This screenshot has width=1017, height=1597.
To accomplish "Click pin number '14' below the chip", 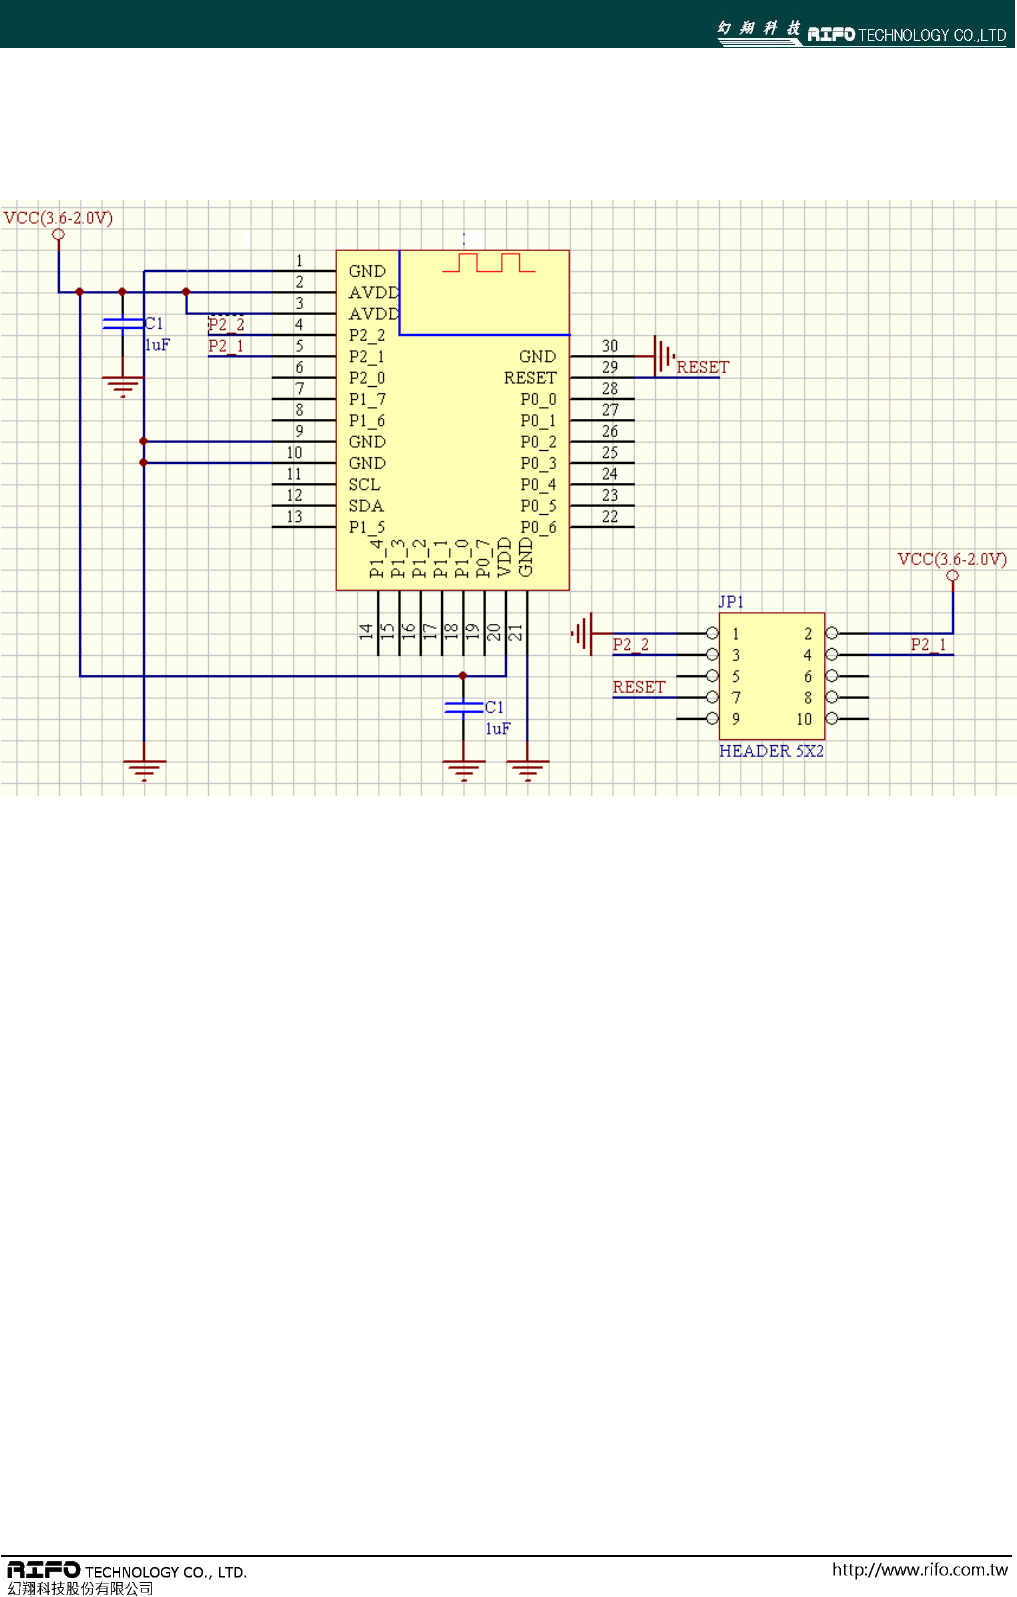I will pyautogui.click(x=366, y=631).
